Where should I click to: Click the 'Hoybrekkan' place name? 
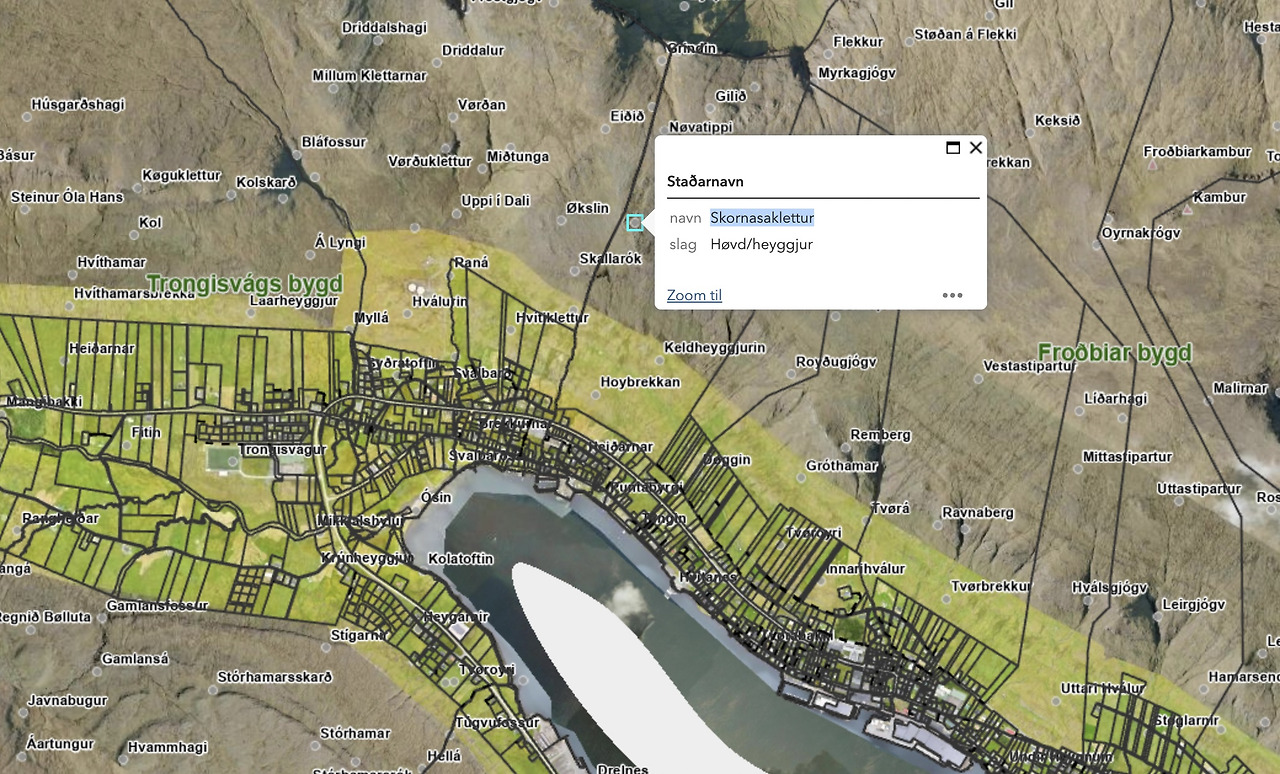point(640,382)
